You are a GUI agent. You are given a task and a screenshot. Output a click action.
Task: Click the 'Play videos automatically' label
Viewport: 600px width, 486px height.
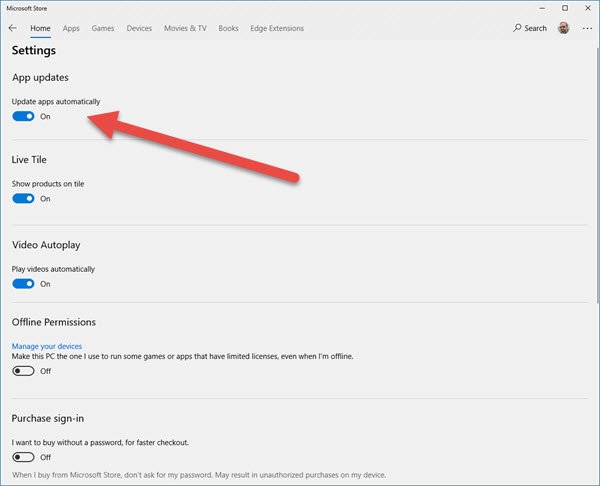53,269
